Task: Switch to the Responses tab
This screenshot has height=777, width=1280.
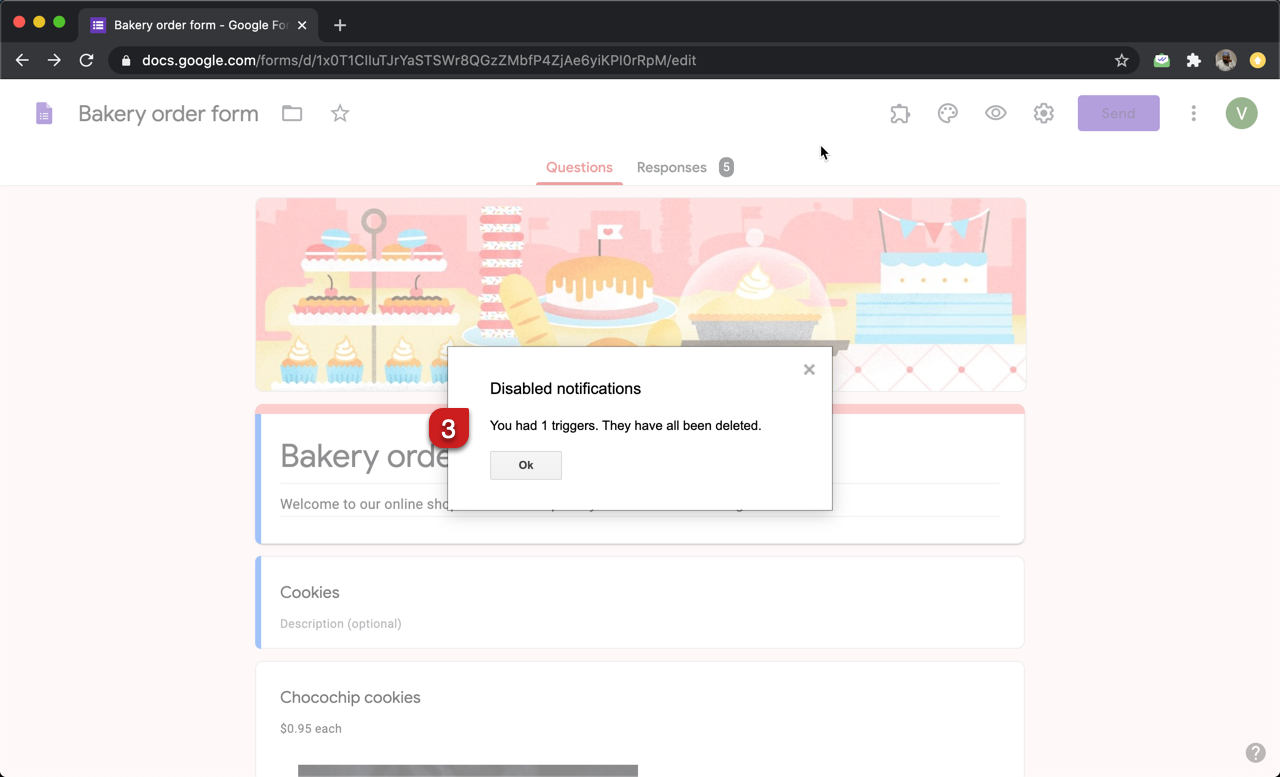Action: (671, 167)
